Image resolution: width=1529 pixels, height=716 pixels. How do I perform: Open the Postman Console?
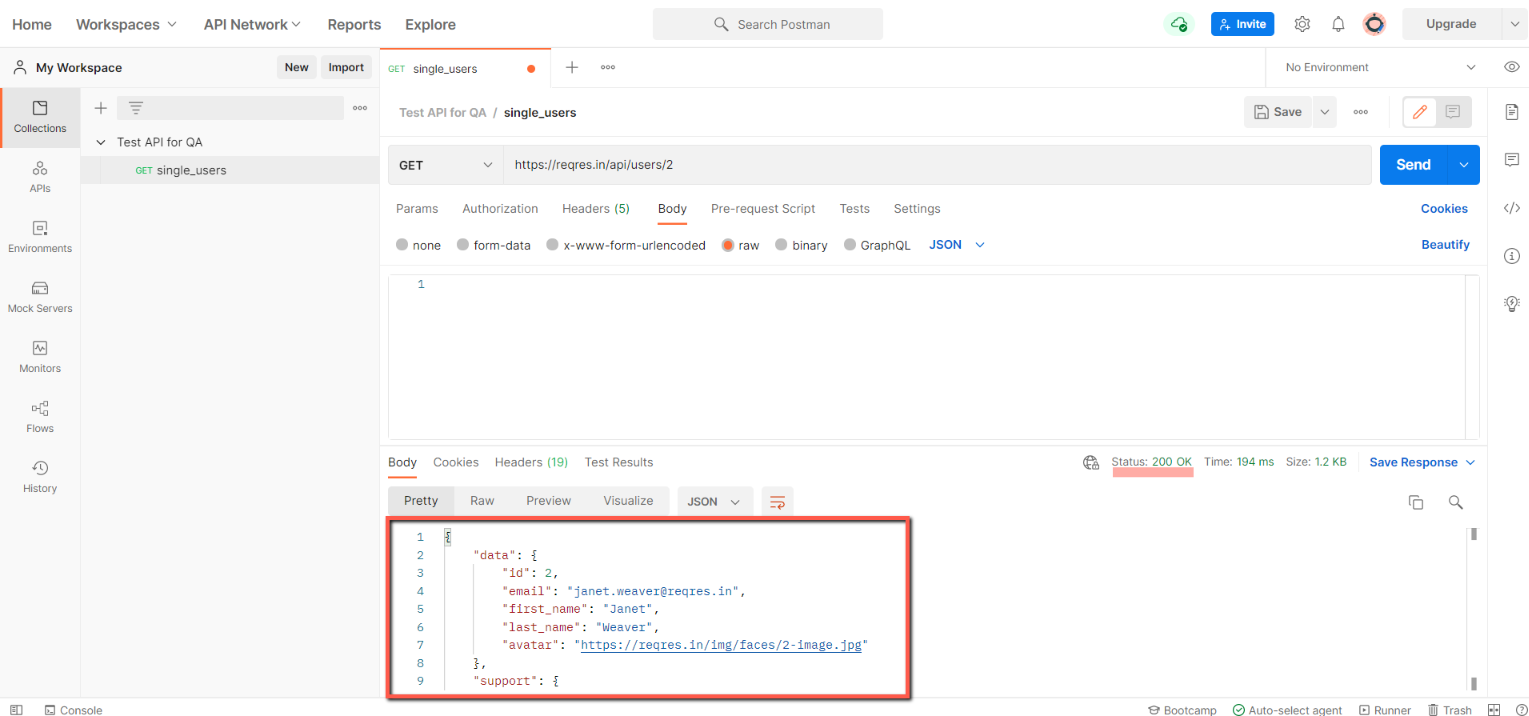(73, 710)
